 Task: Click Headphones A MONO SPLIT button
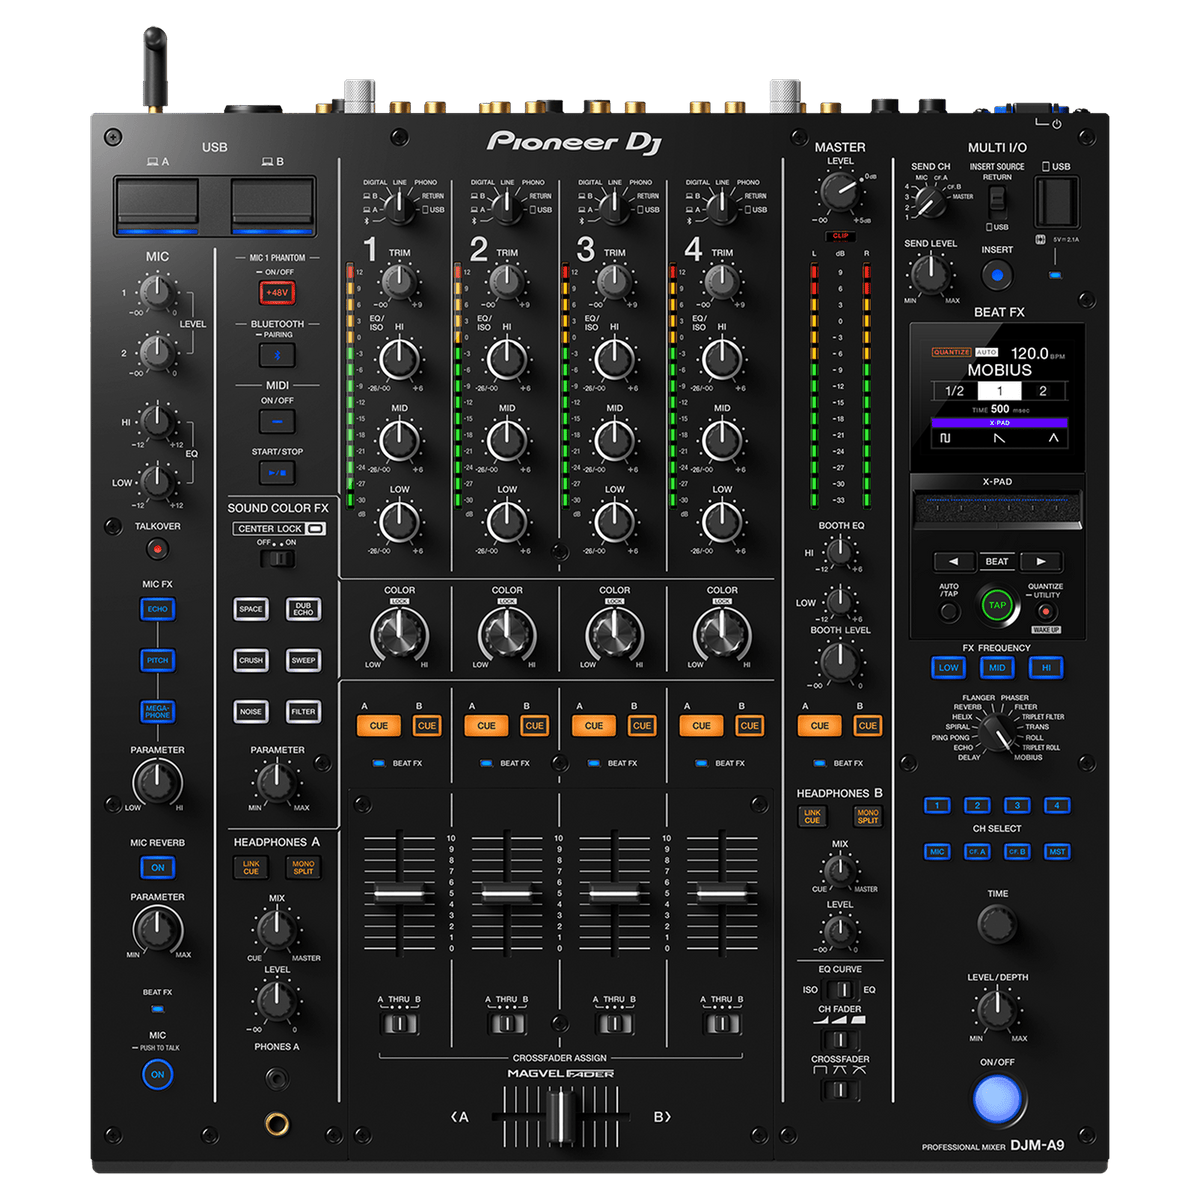pos(303,868)
